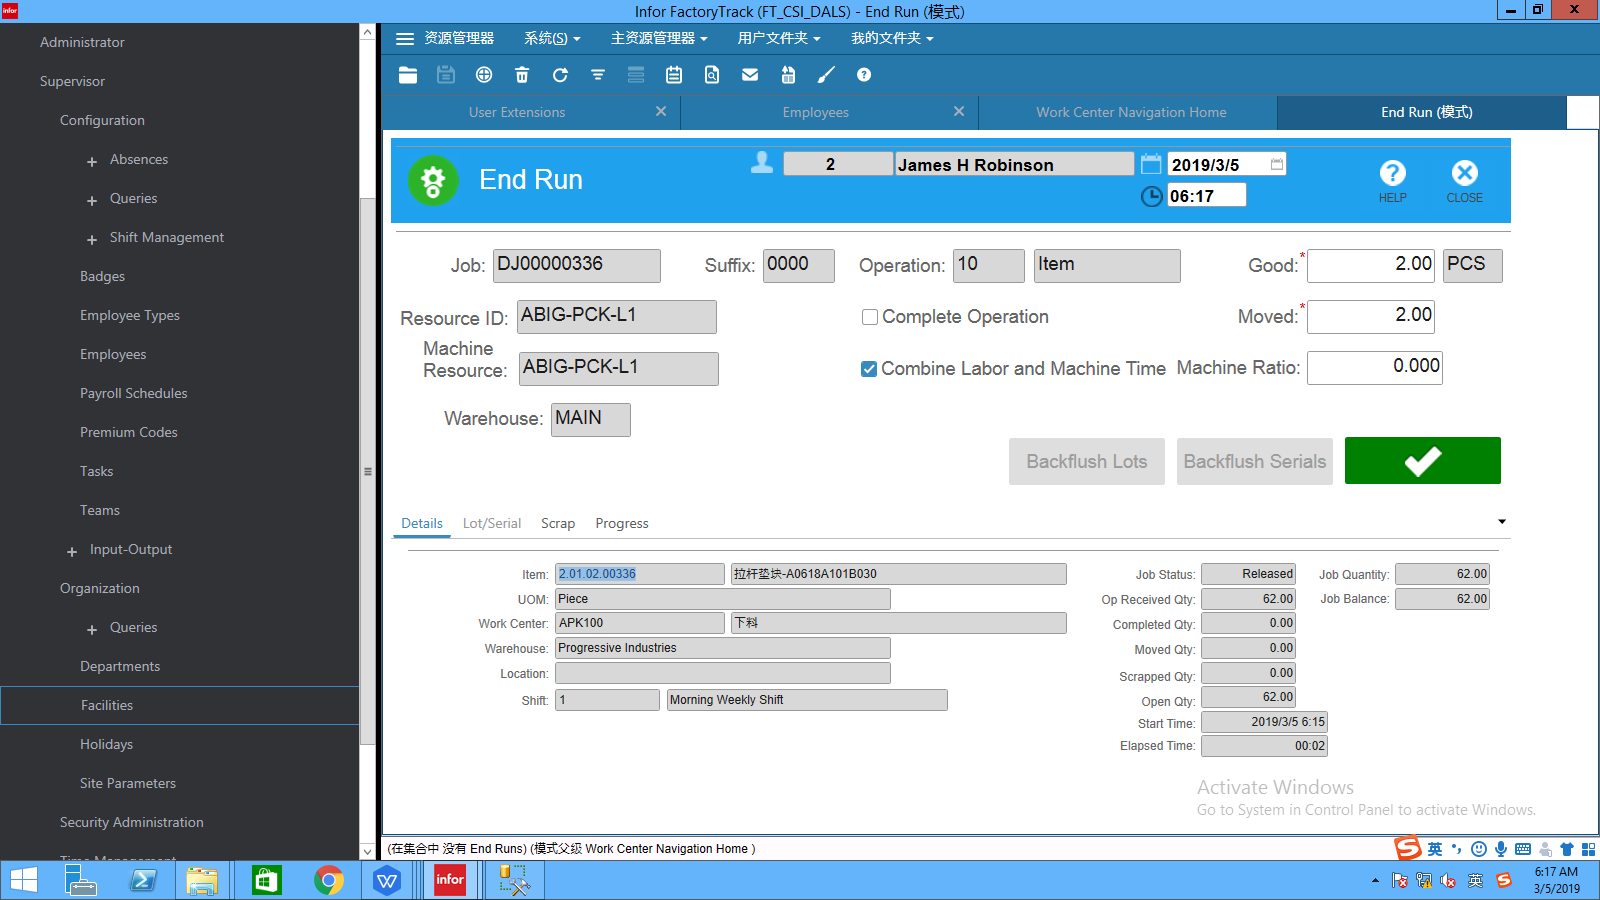Switch to the User Extensions tab

pyautogui.click(x=517, y=112)
